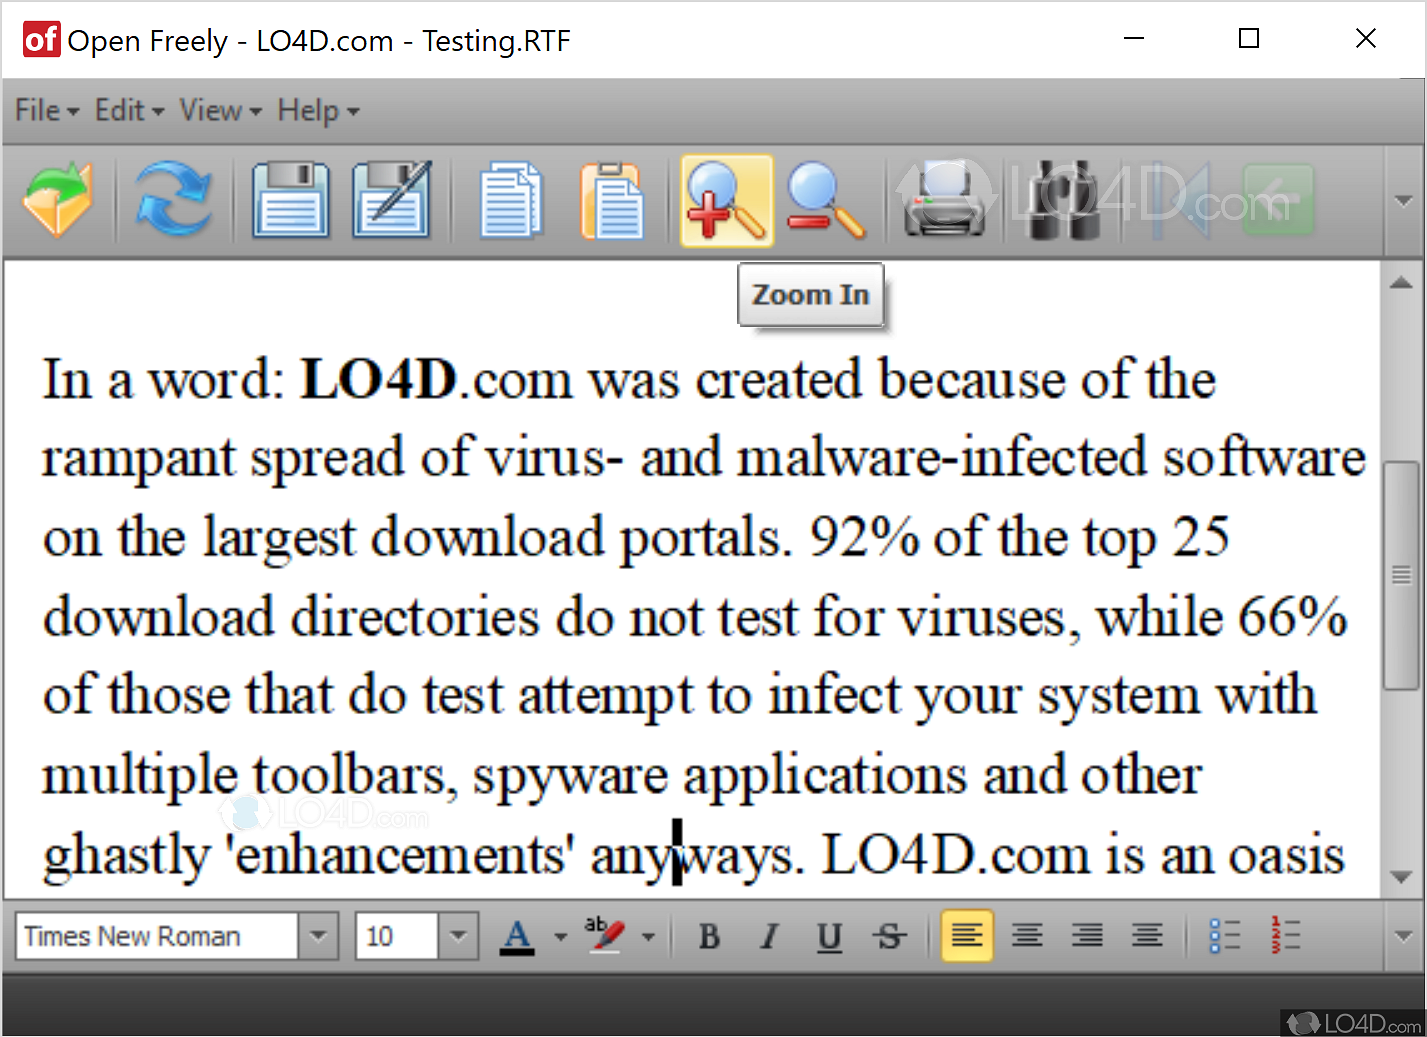This screenshot has height=1037, width=1427.
Task: Open the font size dropdown arrow
Action: (x=458, y=936)
